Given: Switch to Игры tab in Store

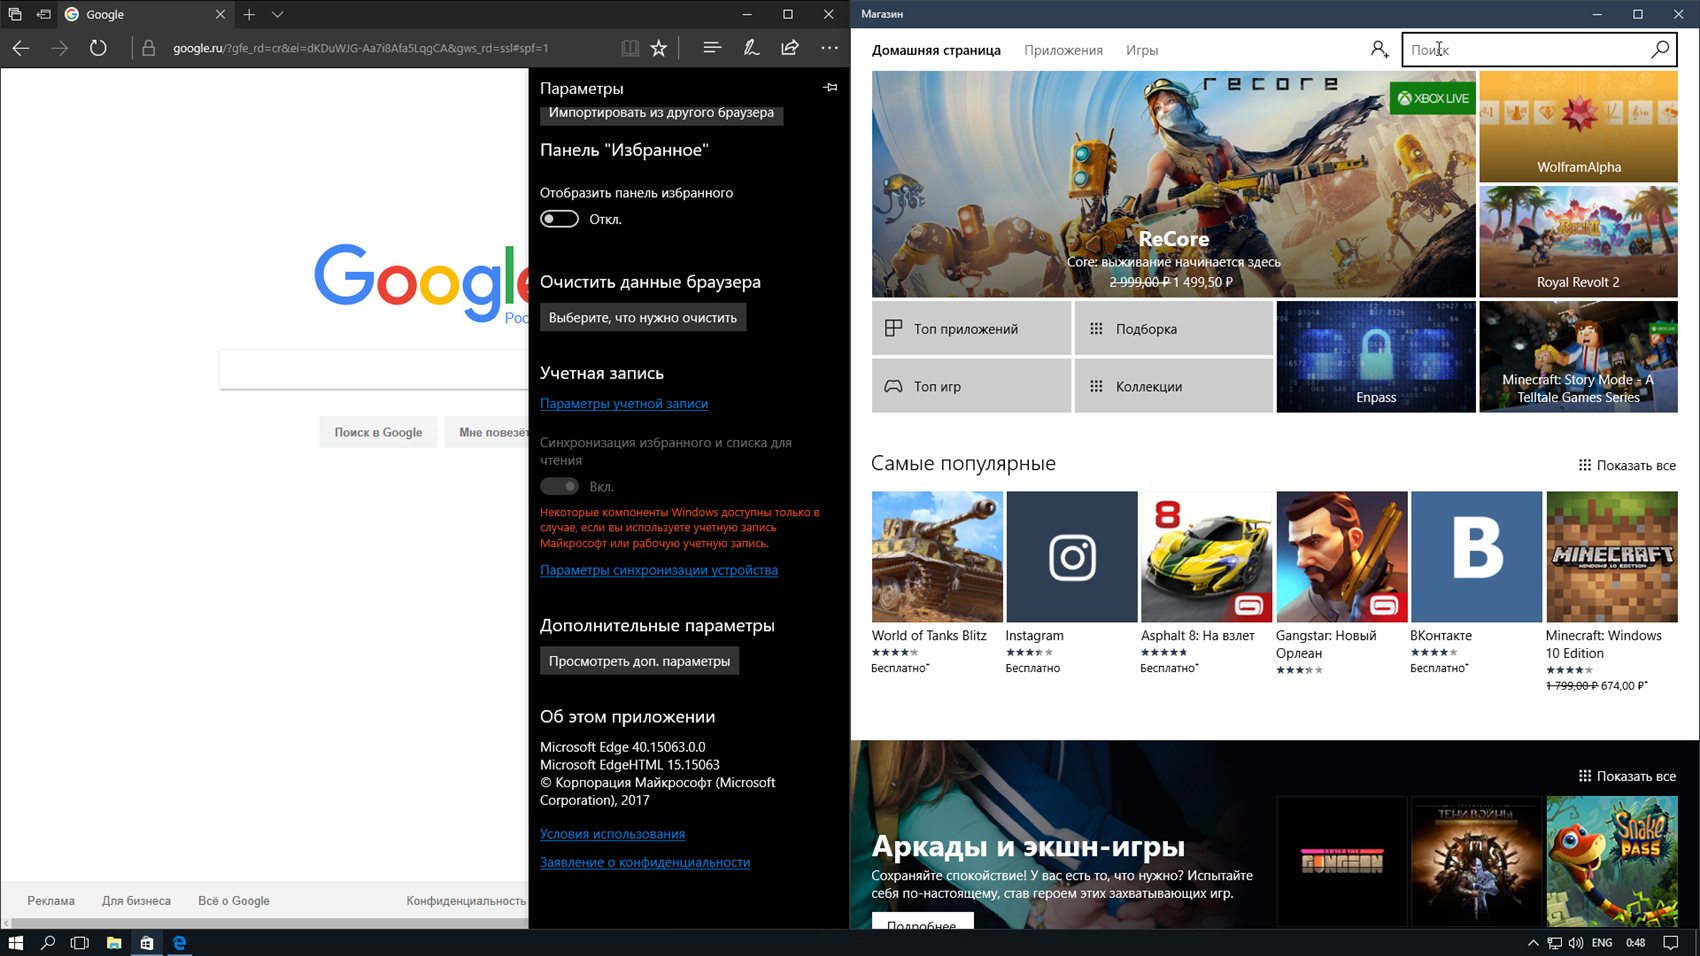Looking at the screenshot, I should 1142,50.
